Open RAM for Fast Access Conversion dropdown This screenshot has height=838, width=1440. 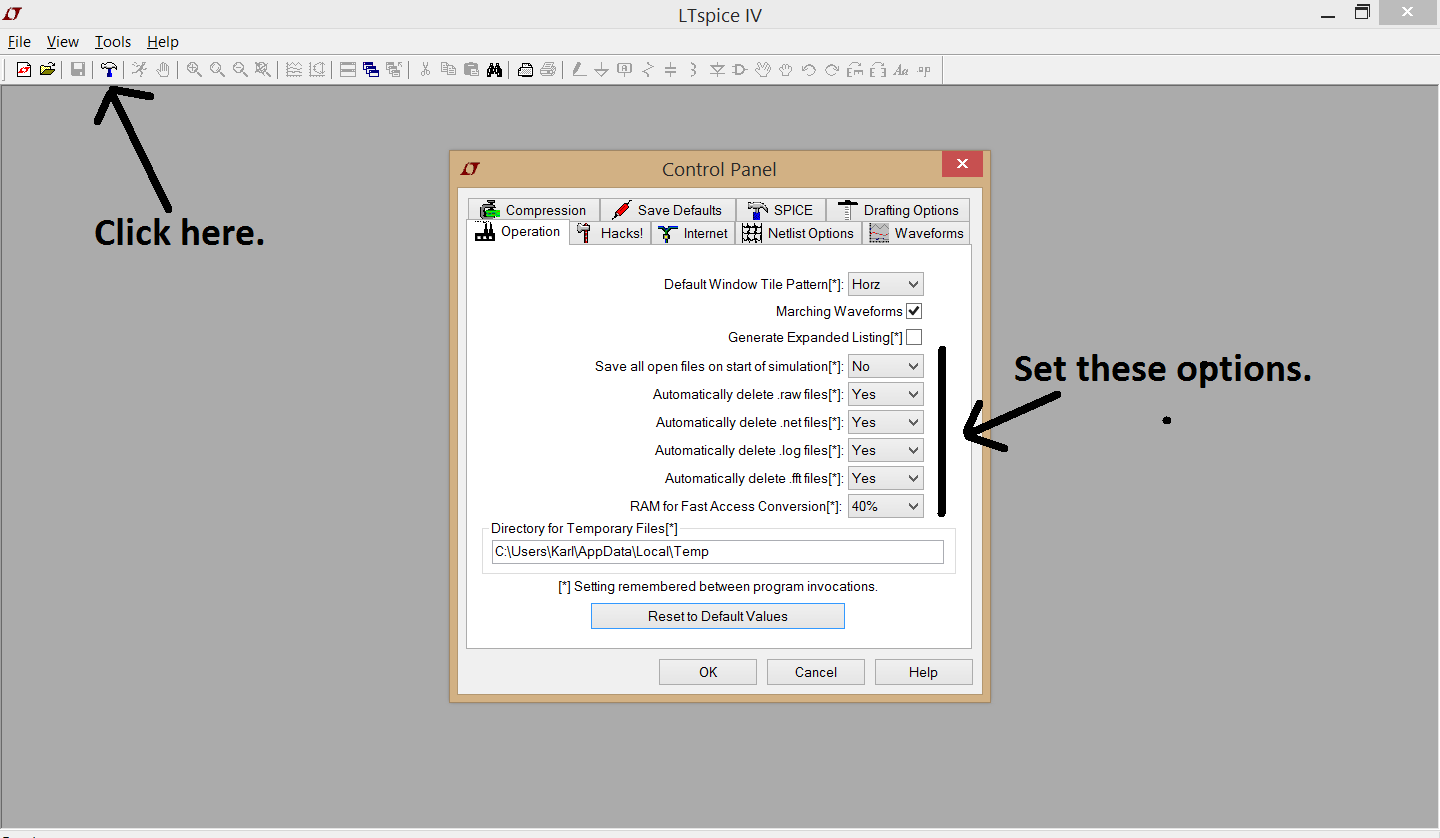(x=886, y=506)
